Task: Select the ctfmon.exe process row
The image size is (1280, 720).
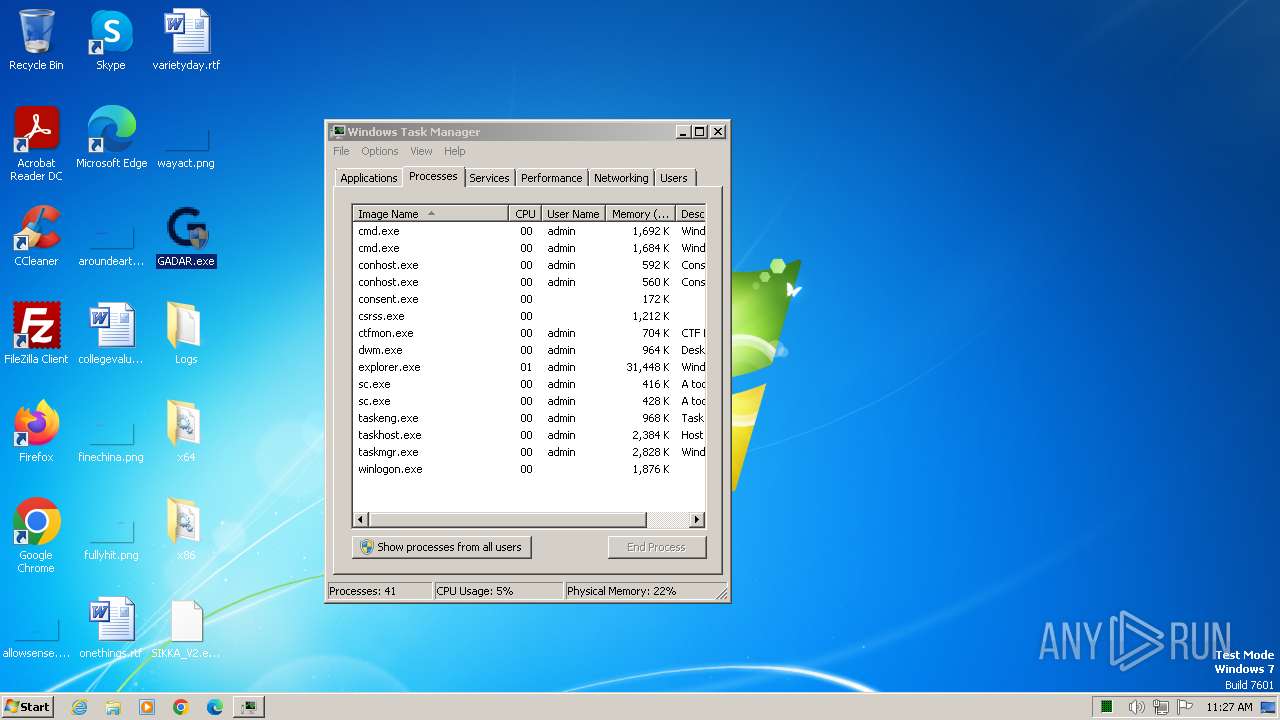Action: [529, 333]
